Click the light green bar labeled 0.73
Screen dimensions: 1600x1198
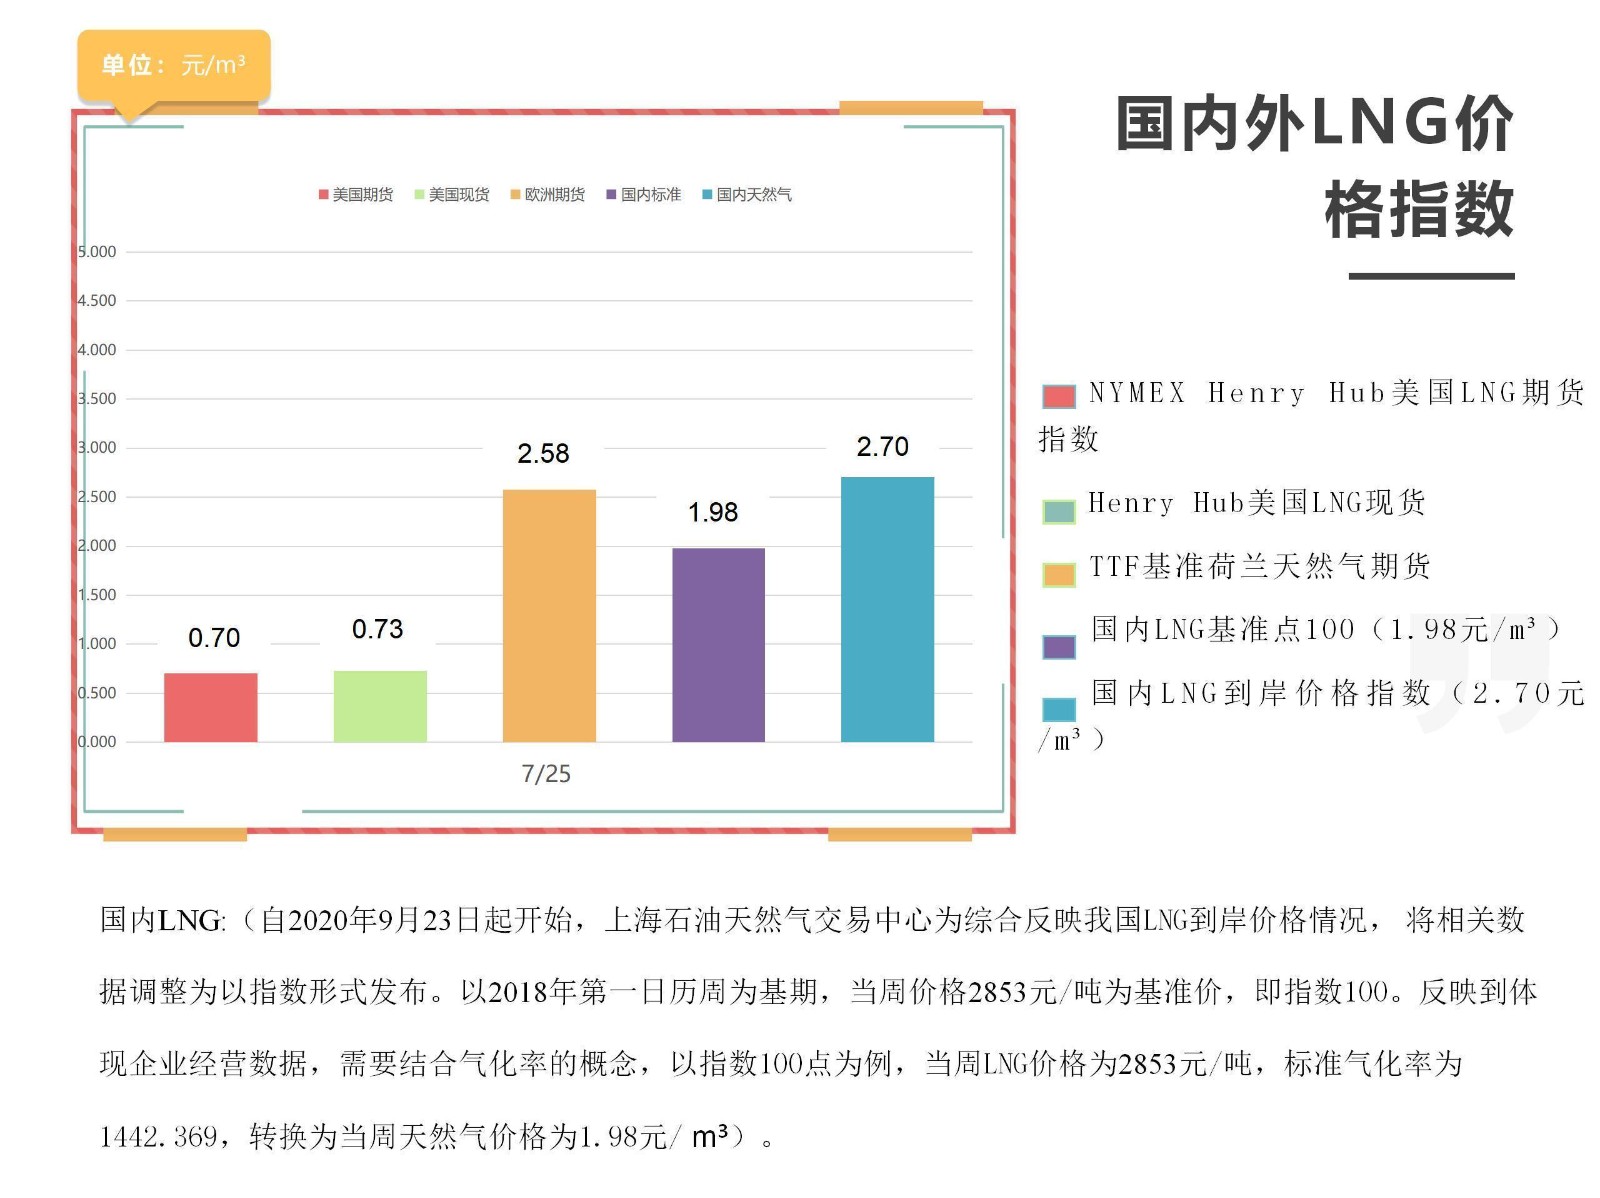tap(380, 706)
